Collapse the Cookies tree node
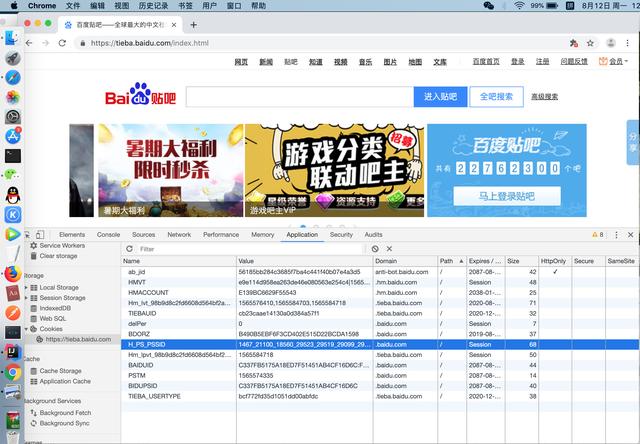 27,329
